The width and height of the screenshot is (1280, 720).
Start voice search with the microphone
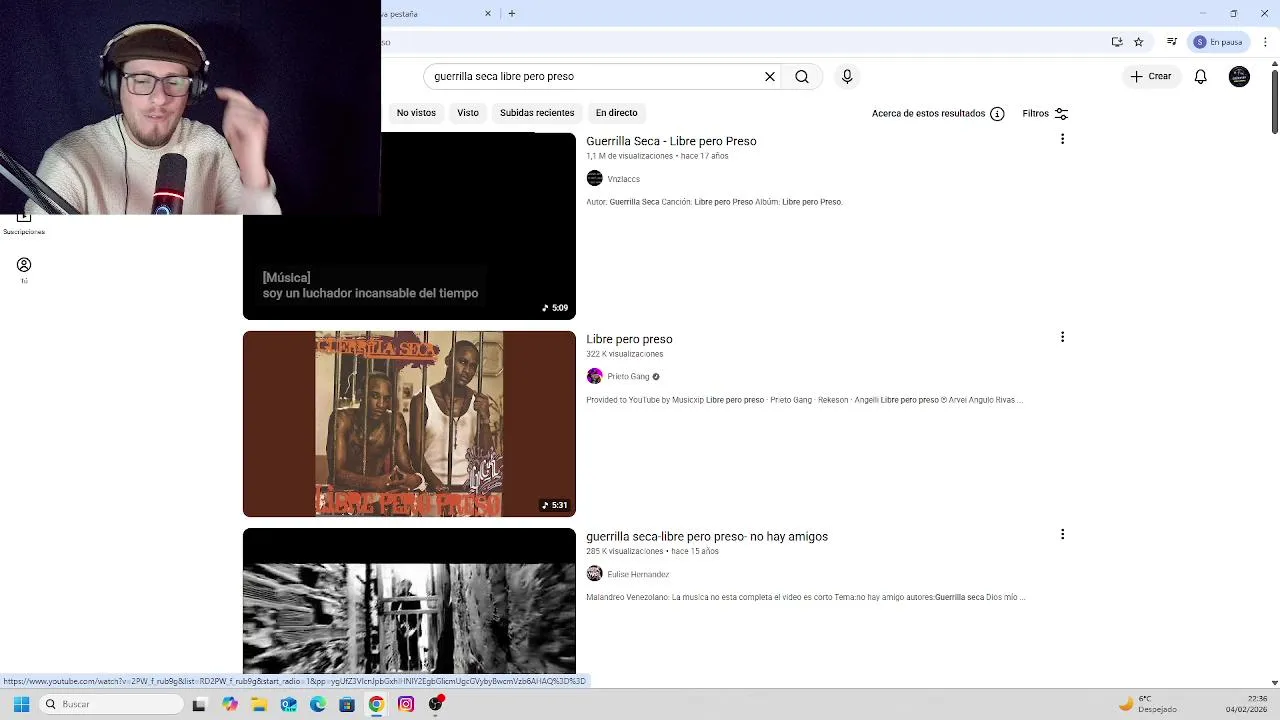[x=847, y=76]
